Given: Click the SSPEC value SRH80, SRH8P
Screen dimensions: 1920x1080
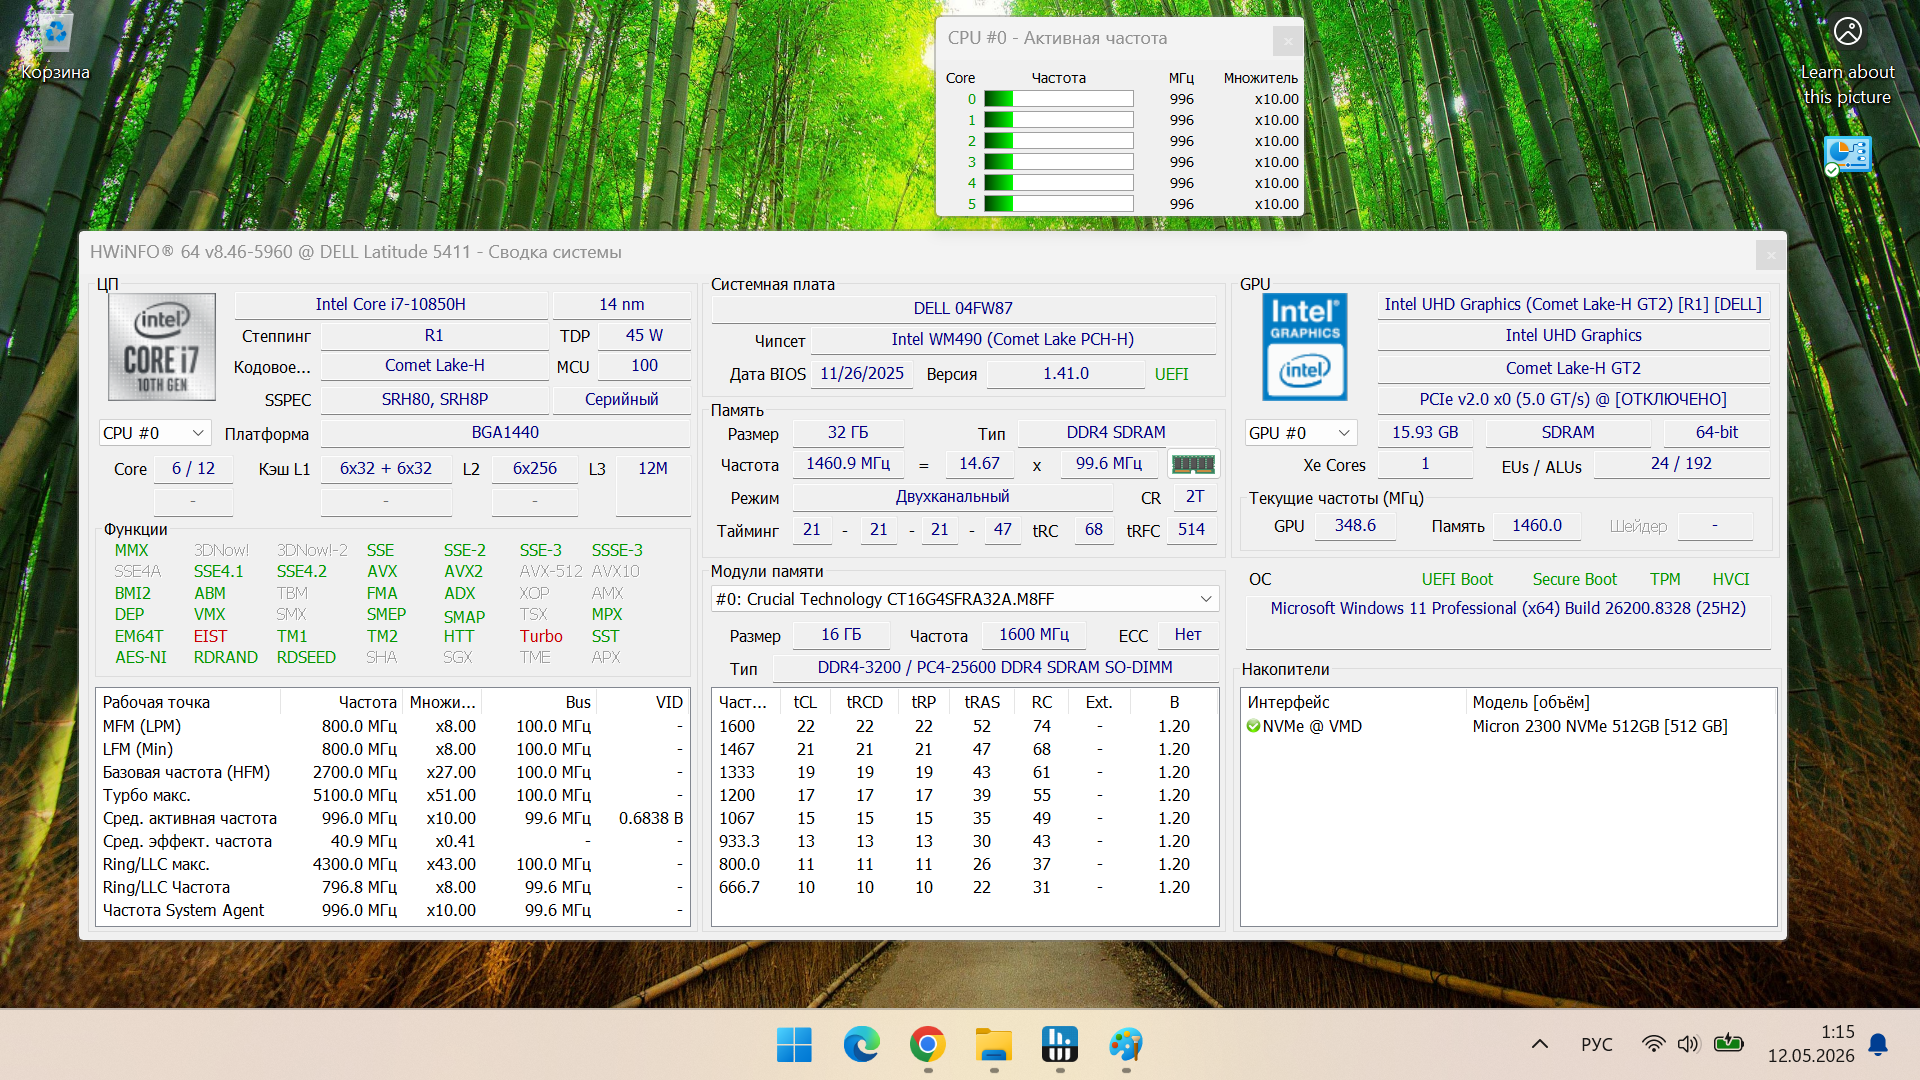Looking at the screenshot, I should click(x=435, y=400).
